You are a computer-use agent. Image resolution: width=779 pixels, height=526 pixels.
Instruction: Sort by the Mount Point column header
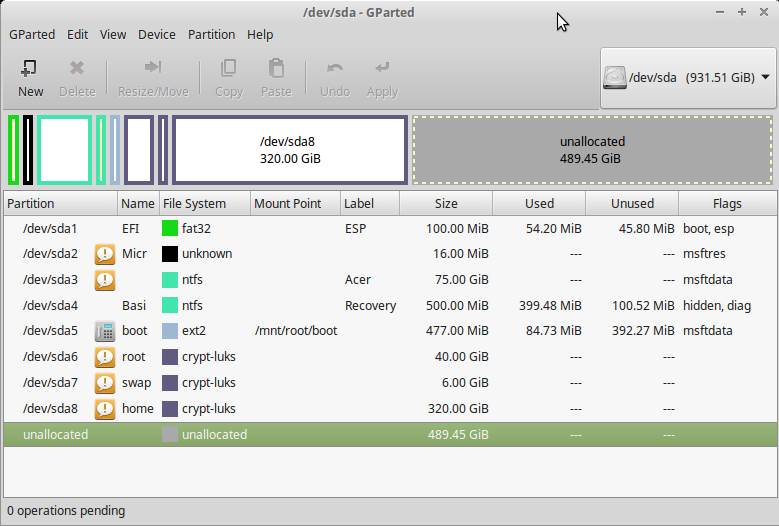[x=296, y=204]
